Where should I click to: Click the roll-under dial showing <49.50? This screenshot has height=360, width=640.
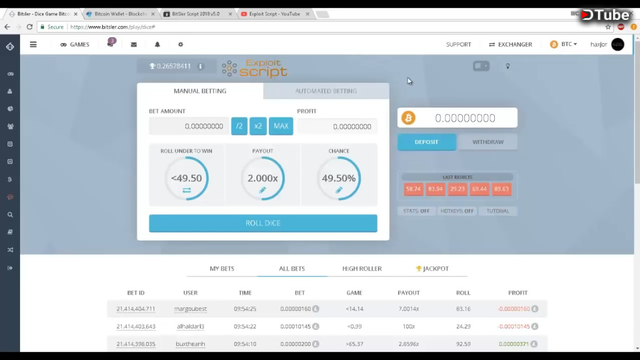click(x=187, y=178)
